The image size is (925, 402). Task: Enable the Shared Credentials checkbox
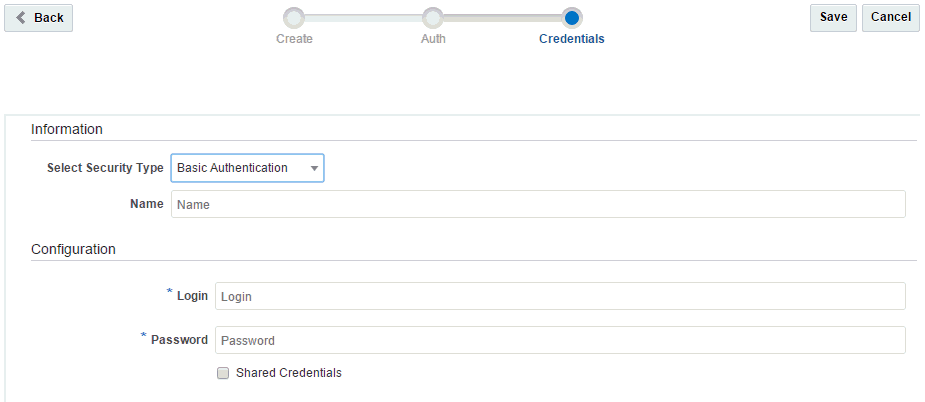click(x=223, y=373)
